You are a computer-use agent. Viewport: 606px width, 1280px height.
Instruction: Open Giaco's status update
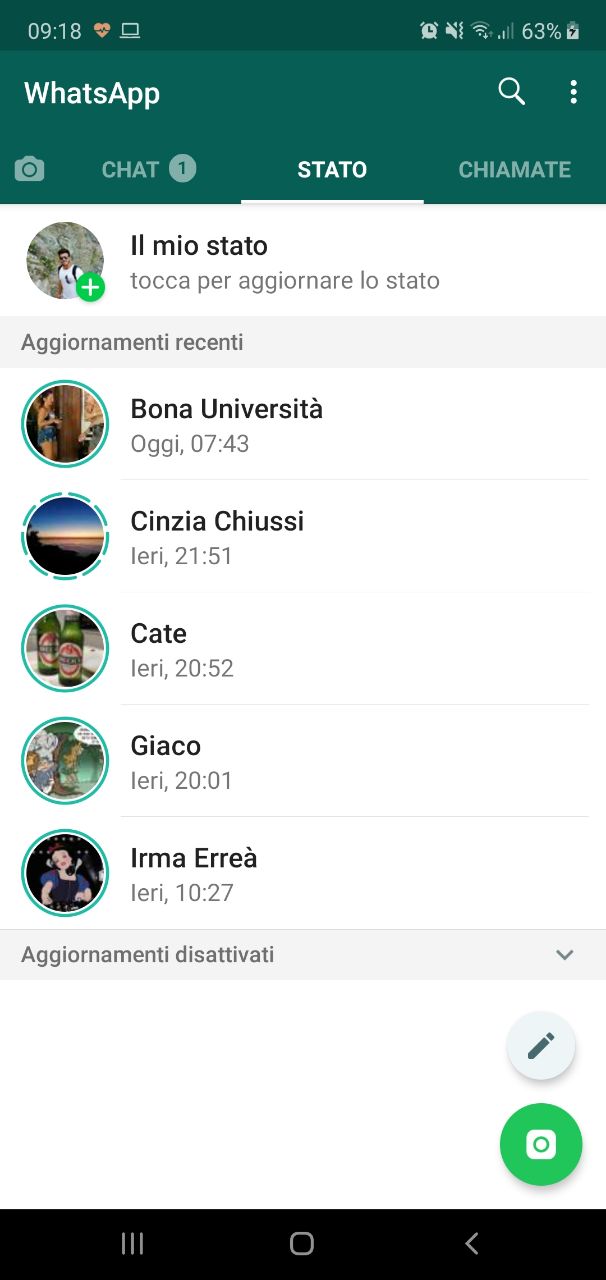click(166, 761)
